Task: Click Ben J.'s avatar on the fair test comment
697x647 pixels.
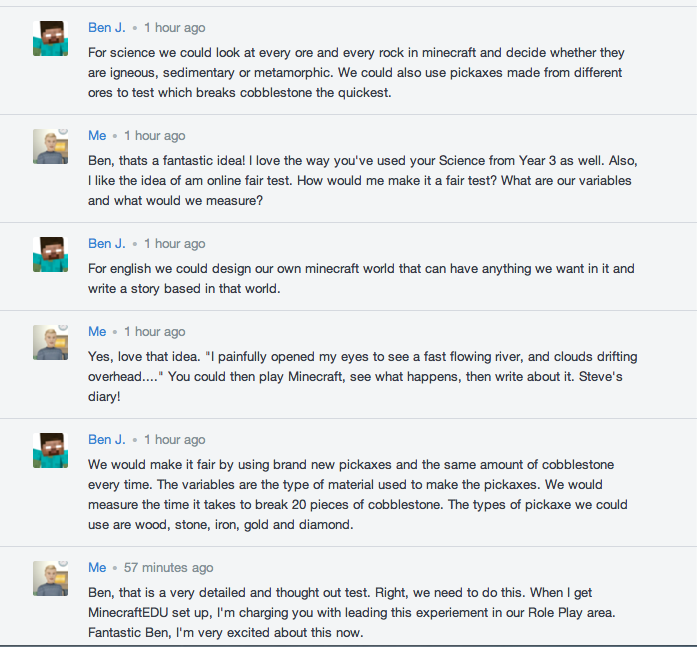Action: (51, 450)
